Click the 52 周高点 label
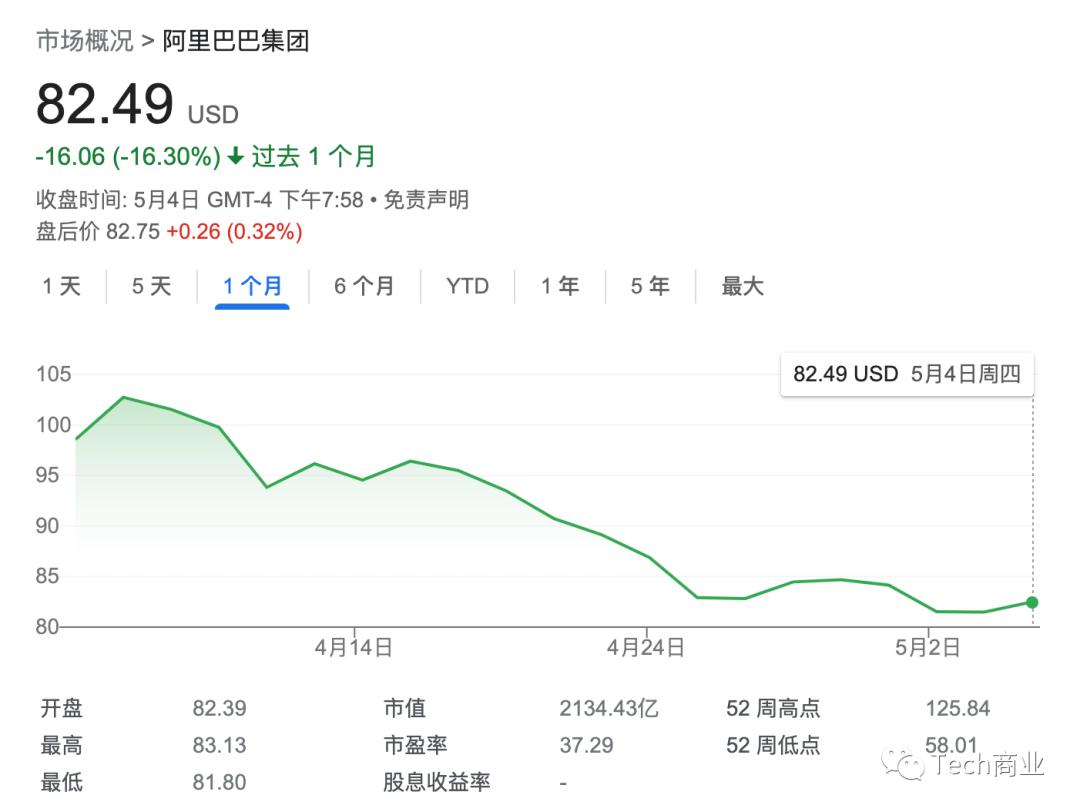1080x812 pixels. tap(773, 708)
